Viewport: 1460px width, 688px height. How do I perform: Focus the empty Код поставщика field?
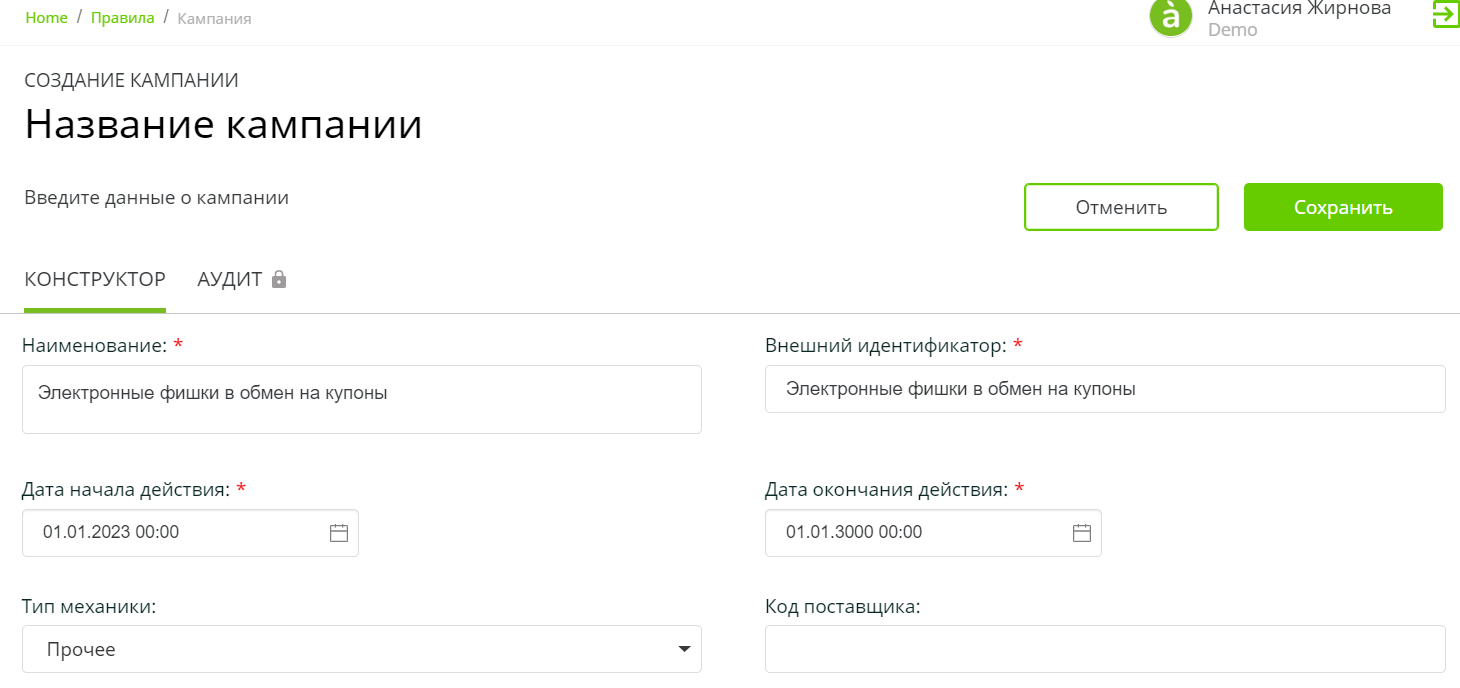point(1105,650)
